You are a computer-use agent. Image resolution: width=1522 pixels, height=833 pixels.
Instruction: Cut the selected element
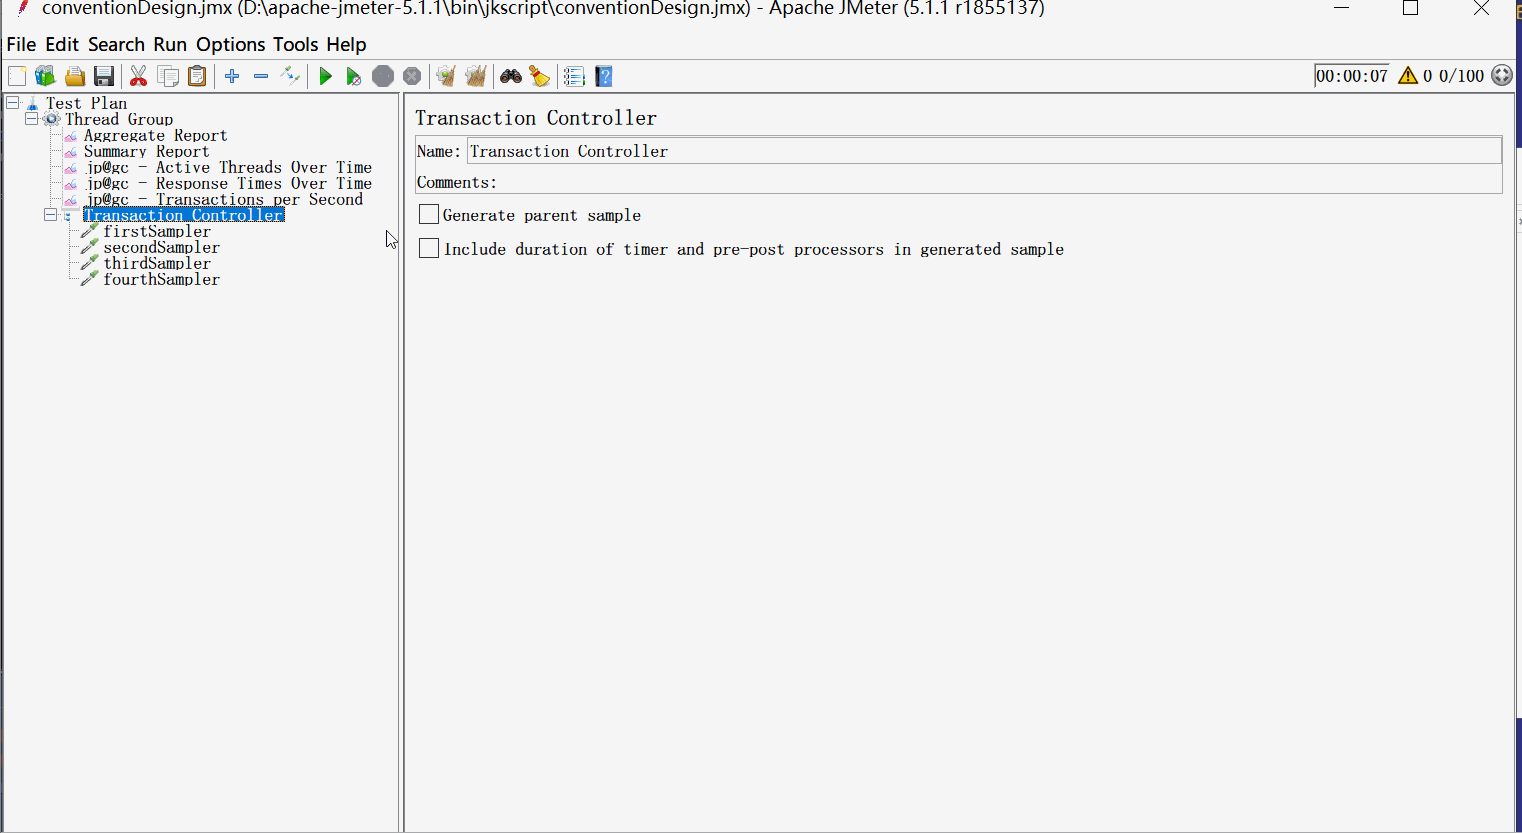point(139,76)
